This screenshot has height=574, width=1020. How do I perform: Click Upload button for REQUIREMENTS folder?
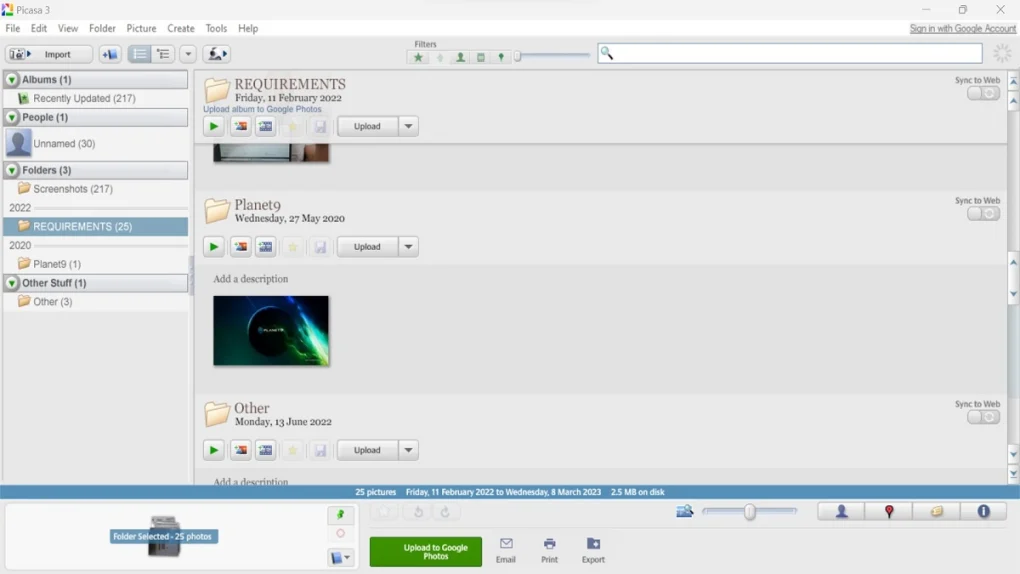368,126
